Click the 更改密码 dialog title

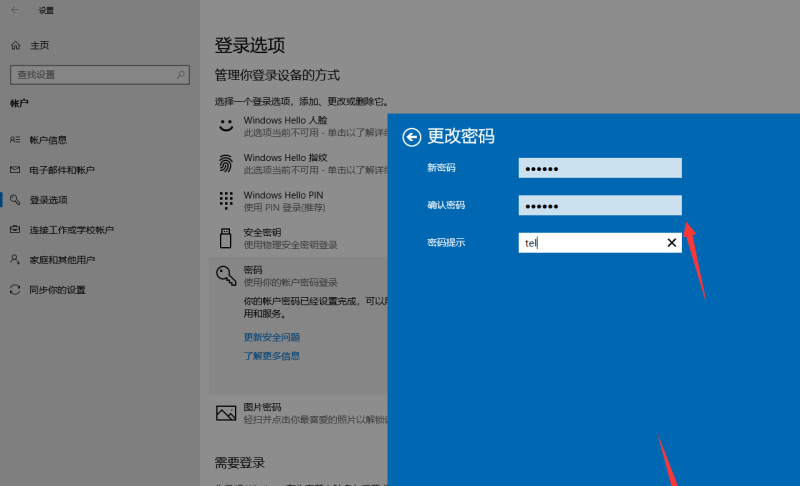(x=461, y=136)
